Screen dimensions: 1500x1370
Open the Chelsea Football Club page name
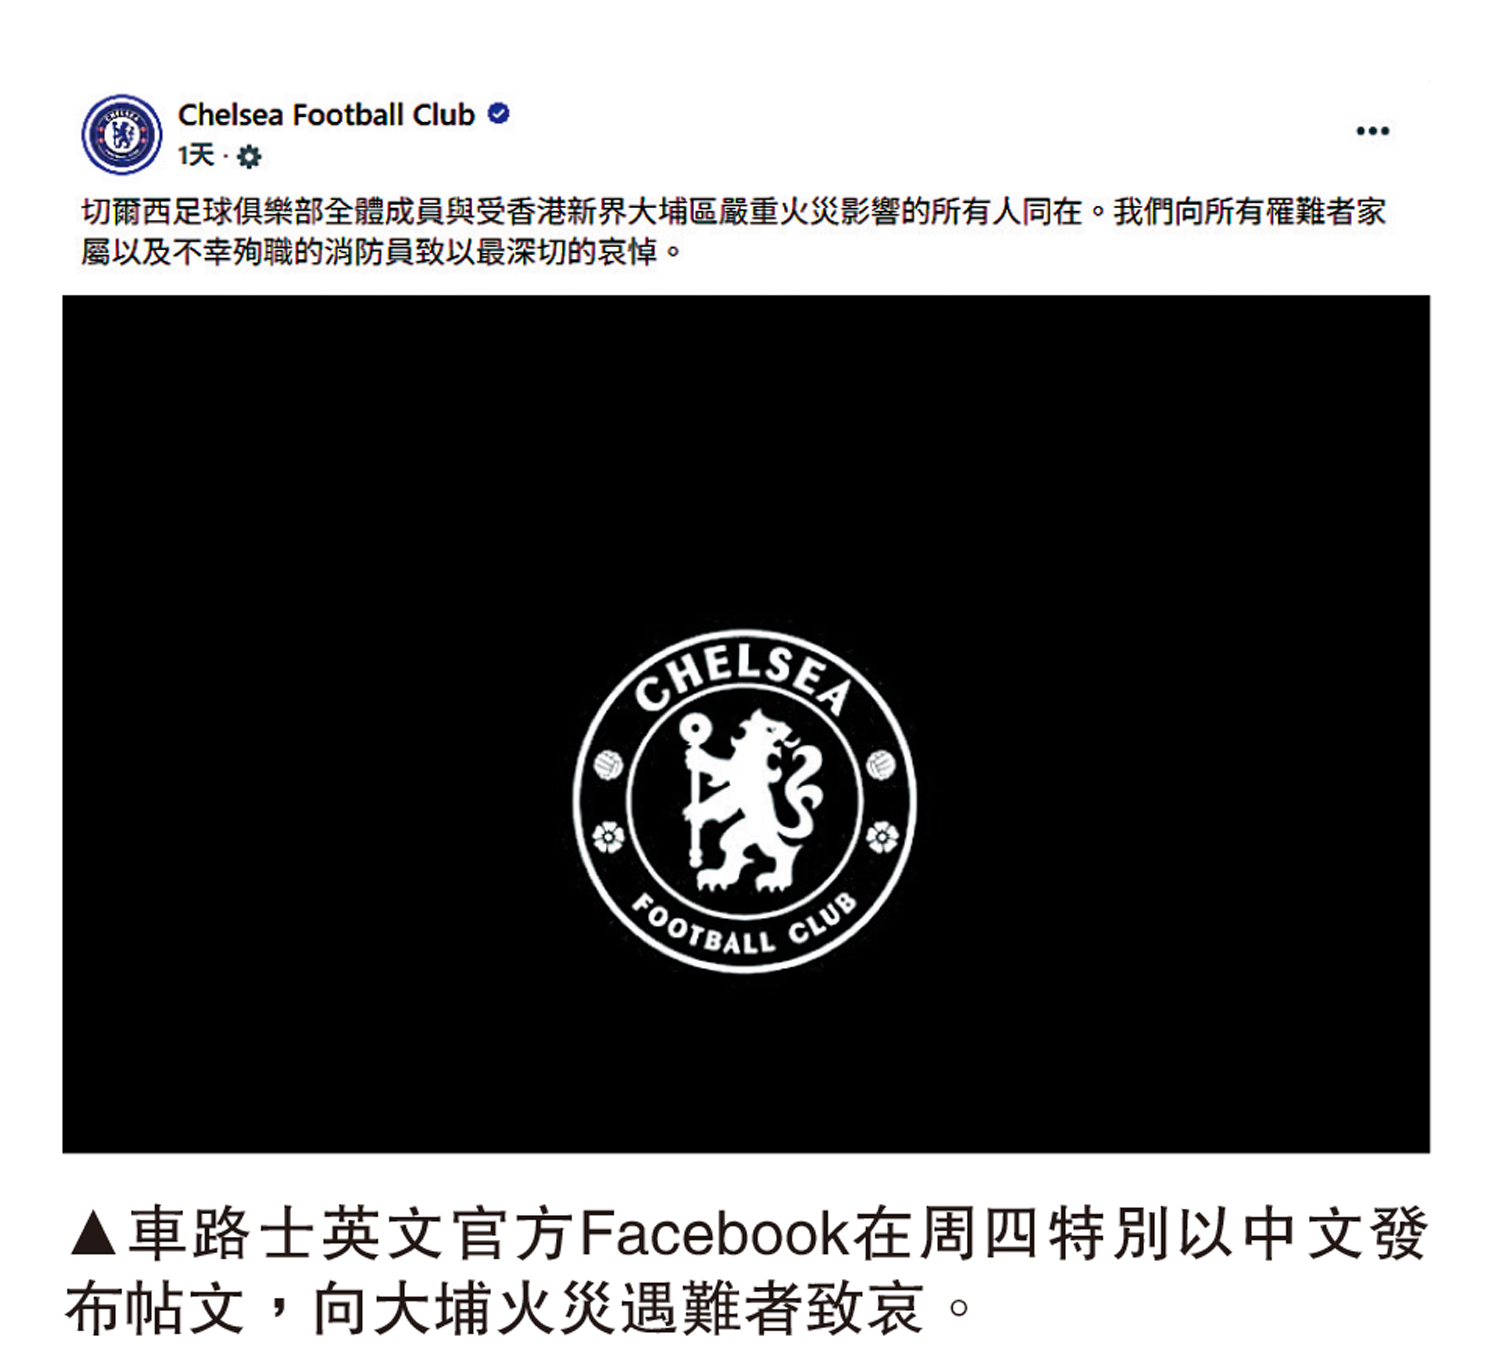click(x=326, y=115)
